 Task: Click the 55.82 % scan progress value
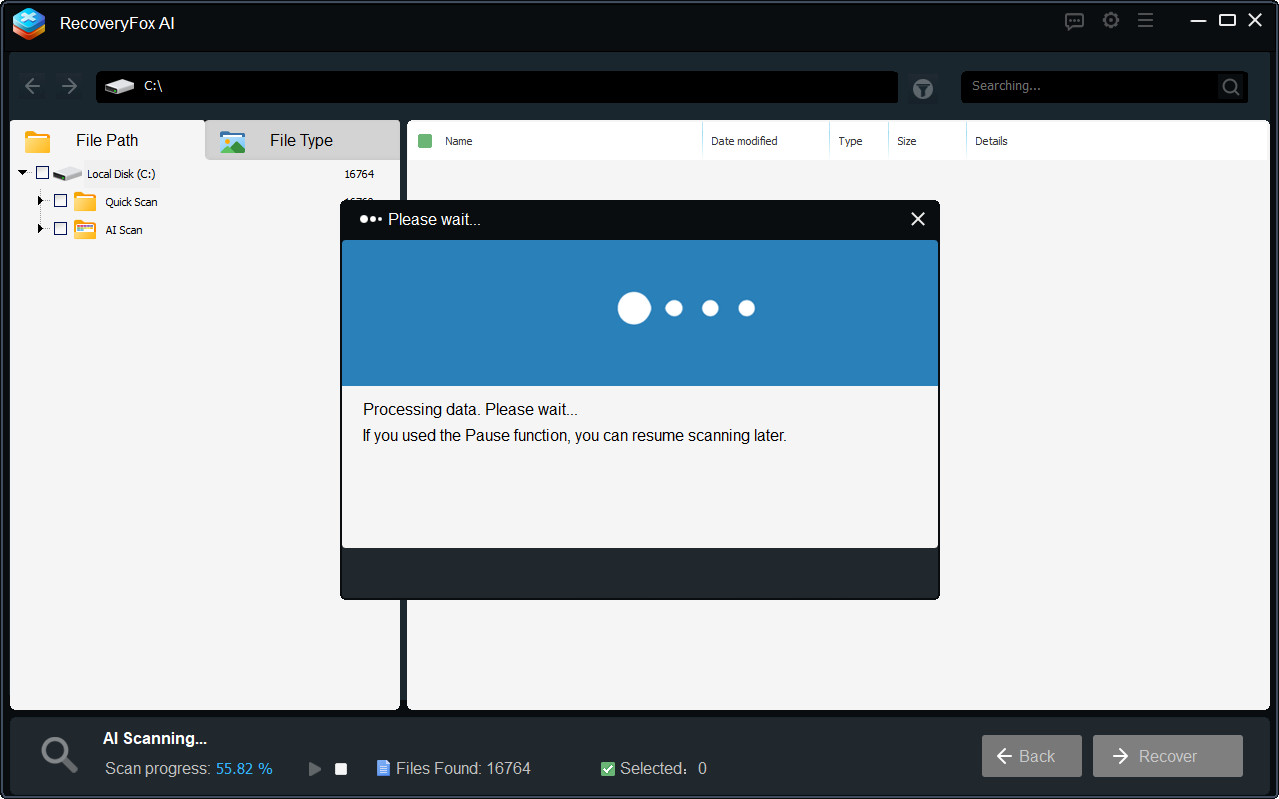(244, 769)
